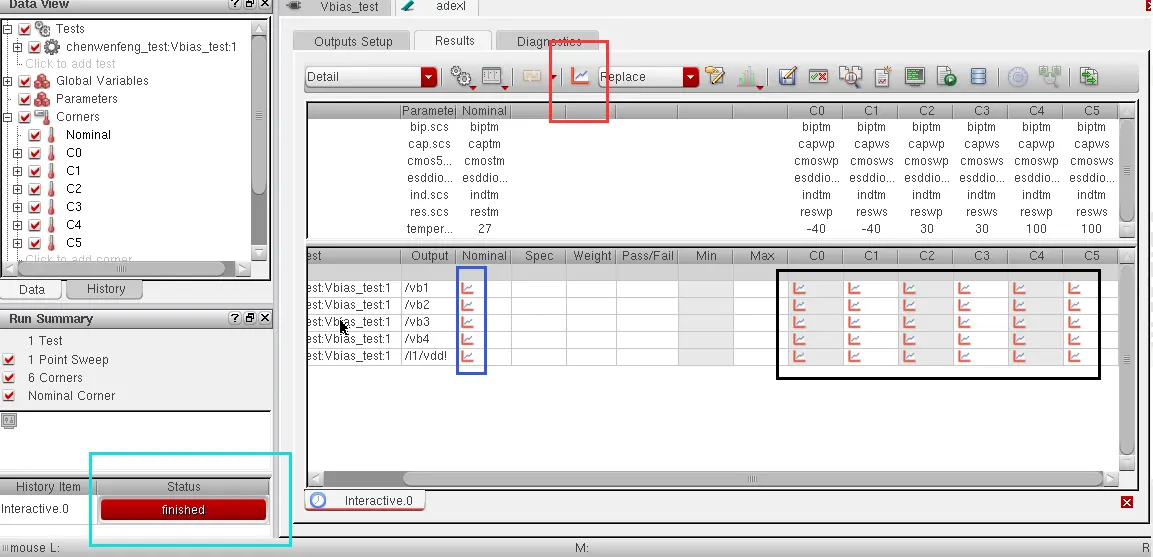Plot /vb1 waveform for corner C3
This screenshot has width=1153, height=557.
pos(964,288)
